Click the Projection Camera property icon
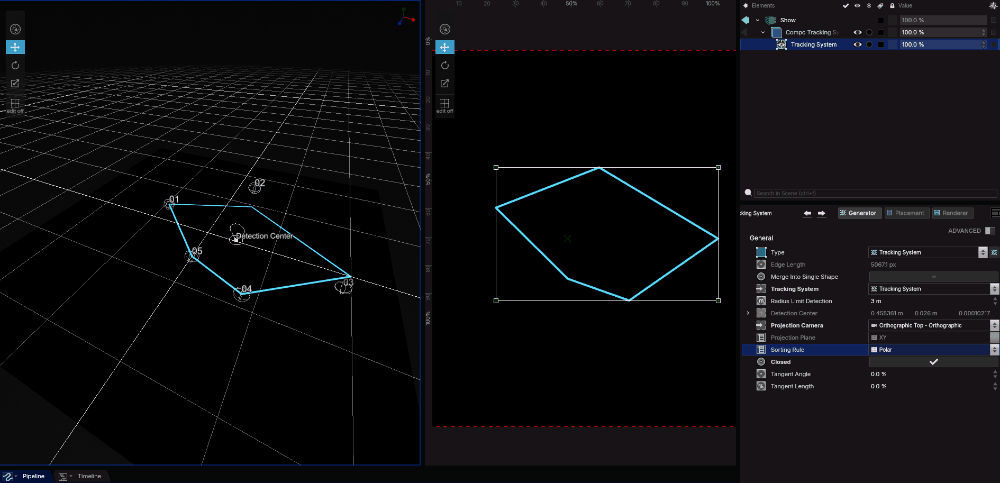Image resolution: width=1000 pixels, height=483 pixels. point(761,325)
